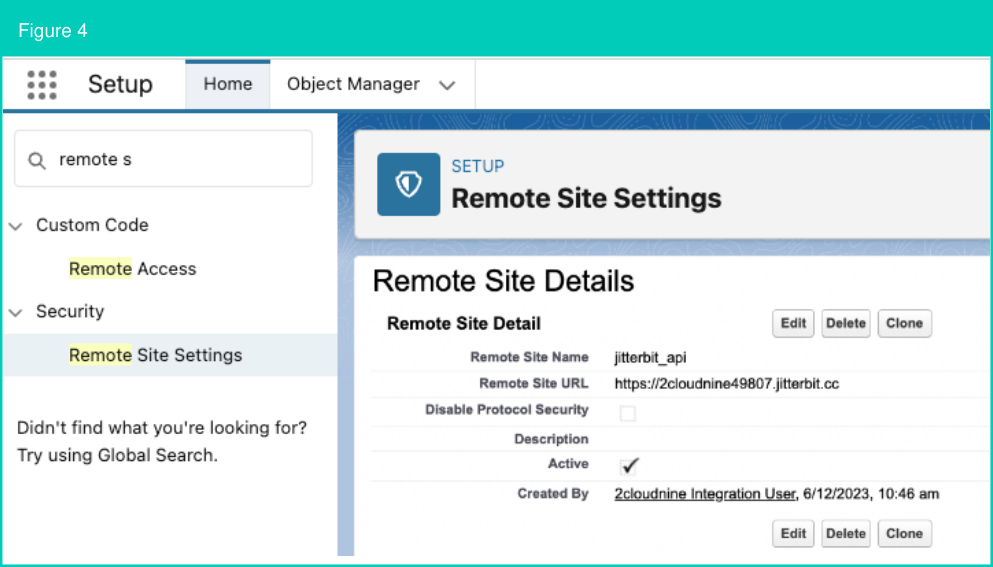Toggle the Active checkbox
Image resolution: width=993 pixels, height=567 pixels.
(x=629, y=466)
